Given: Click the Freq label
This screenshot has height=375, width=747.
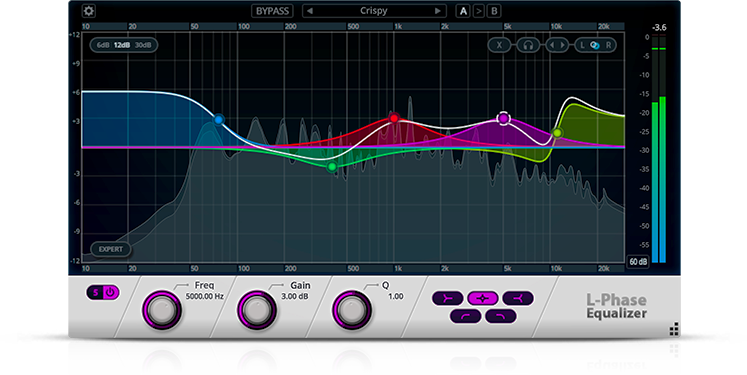Looking at the screenshot, I should (x=204, y=285).
